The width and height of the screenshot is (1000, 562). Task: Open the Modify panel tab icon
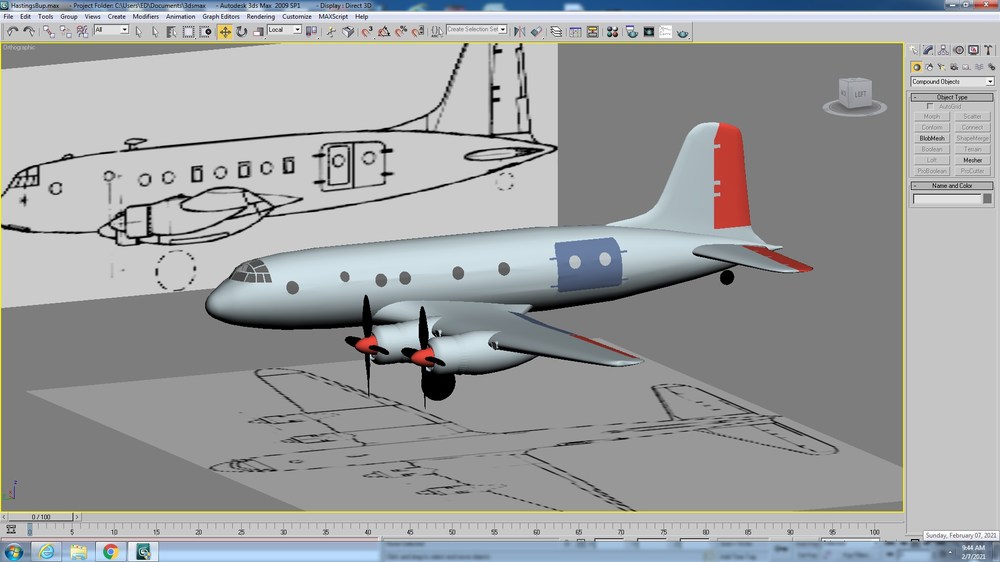coord(928,50)
